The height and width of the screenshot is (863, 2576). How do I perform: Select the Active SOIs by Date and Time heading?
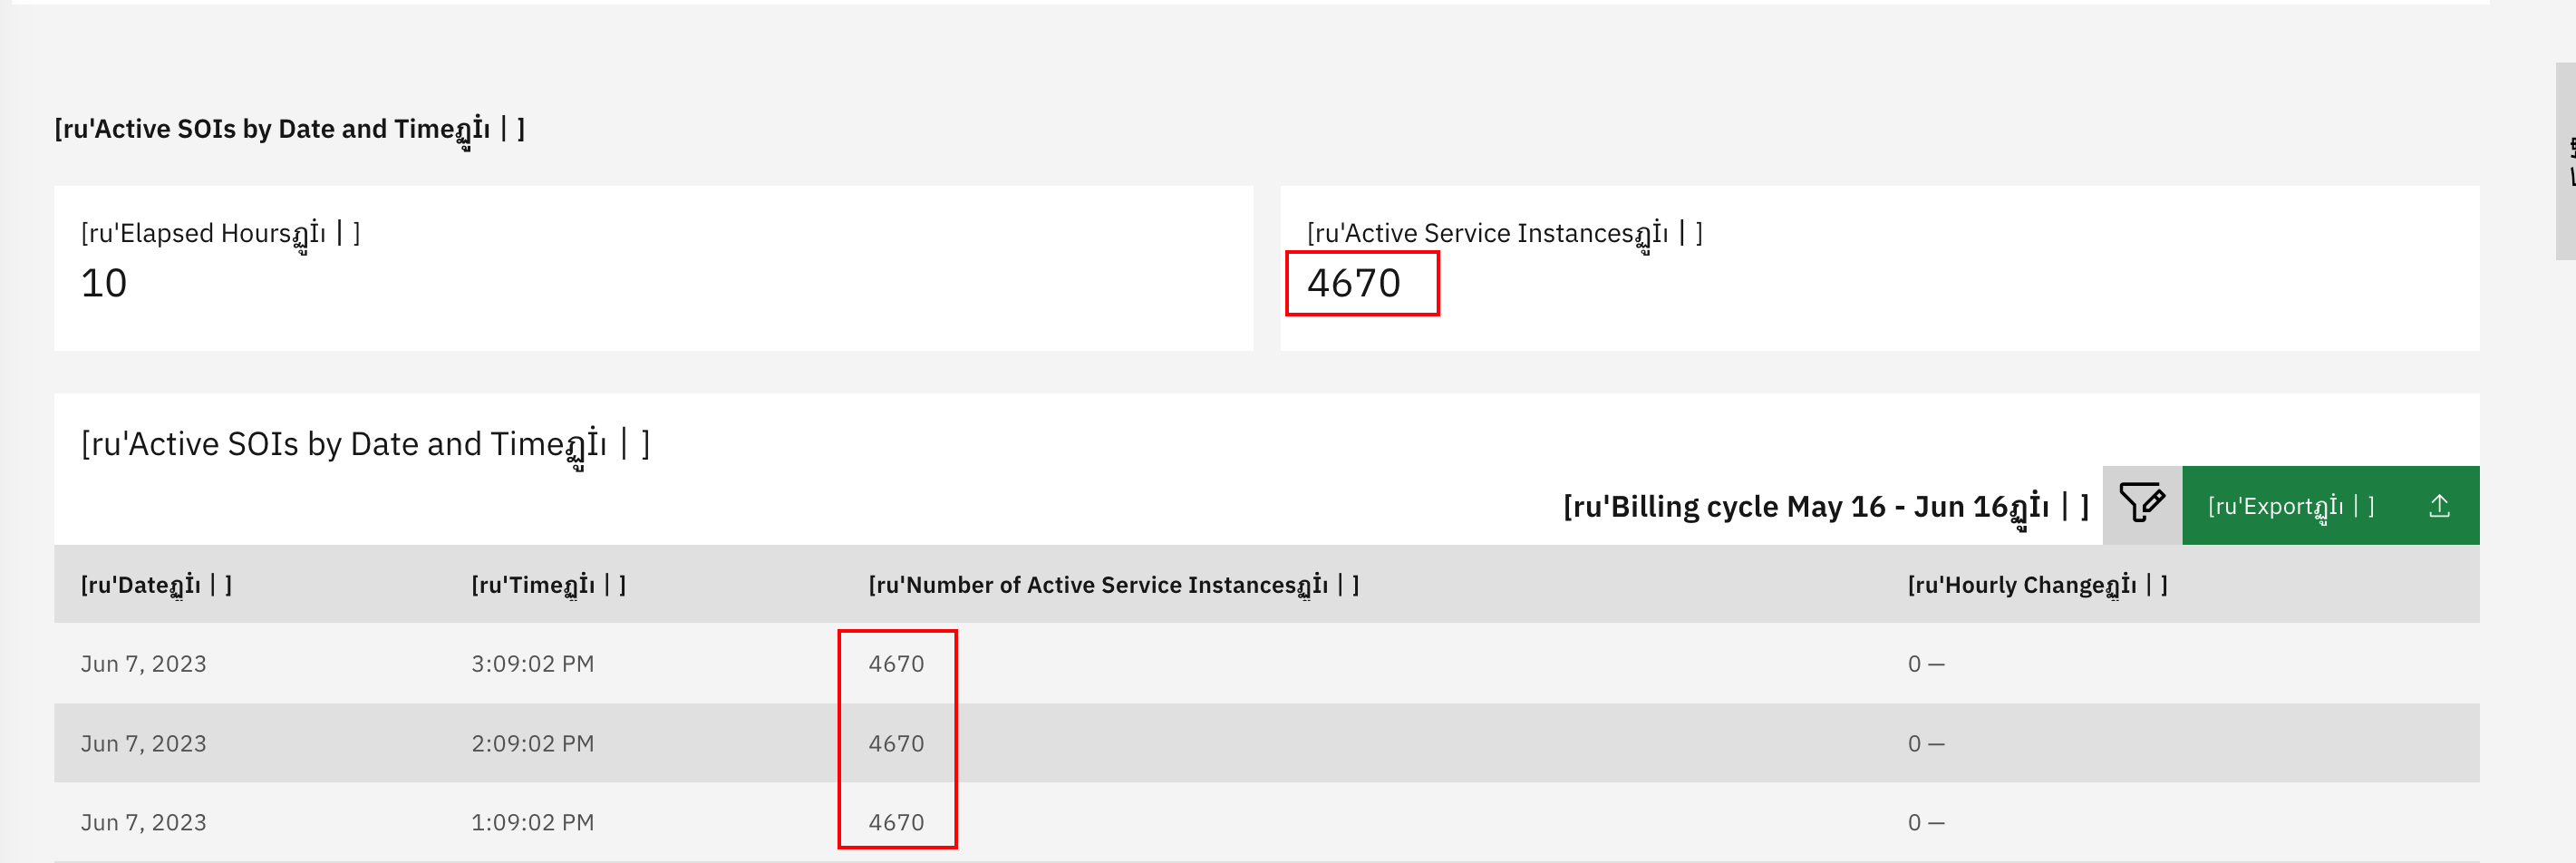[290, 127]
